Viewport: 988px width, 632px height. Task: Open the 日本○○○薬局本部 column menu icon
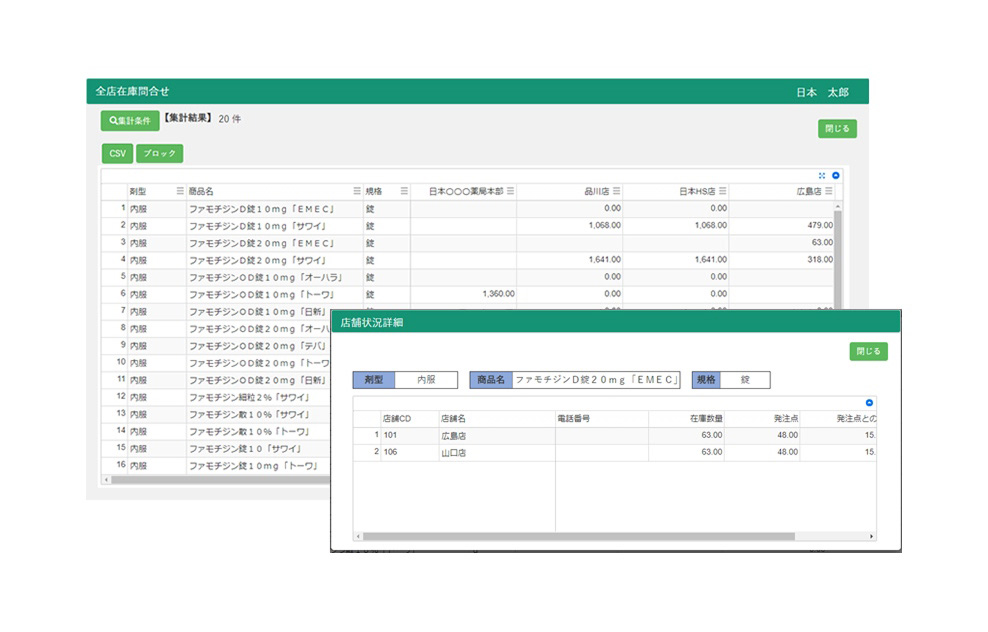click(x=510, y=191)
